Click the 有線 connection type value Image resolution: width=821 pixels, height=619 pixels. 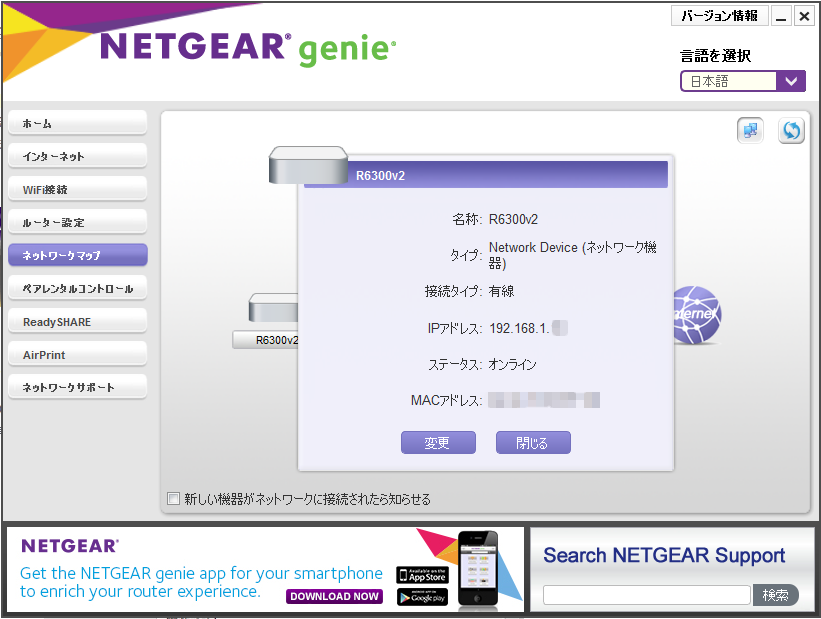(x=501, y=291)
